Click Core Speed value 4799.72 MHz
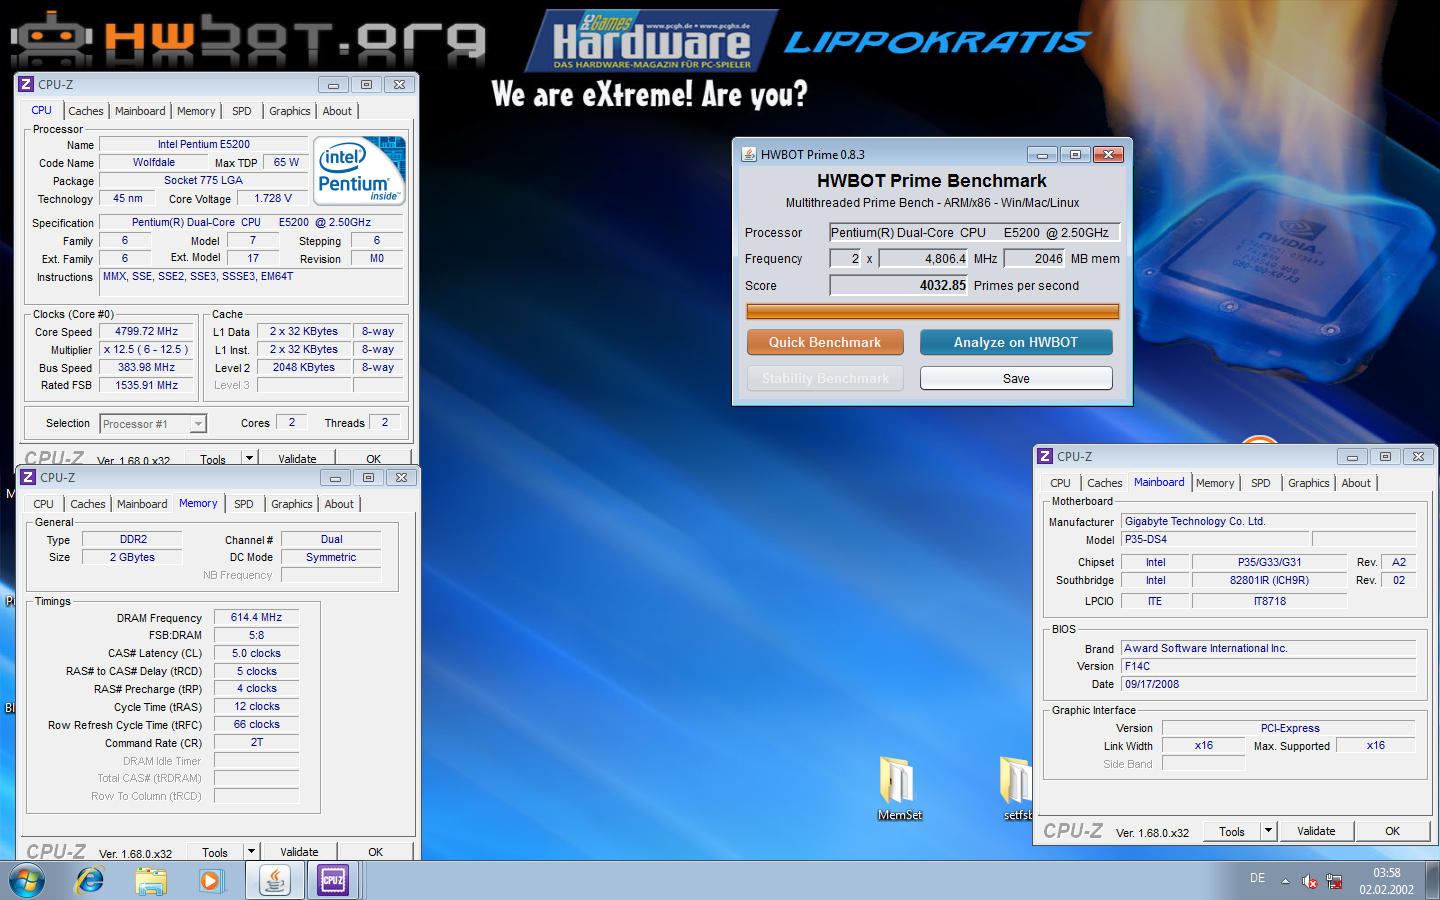The width and height of the screenshot is (1440, 900). coord(147,331)
